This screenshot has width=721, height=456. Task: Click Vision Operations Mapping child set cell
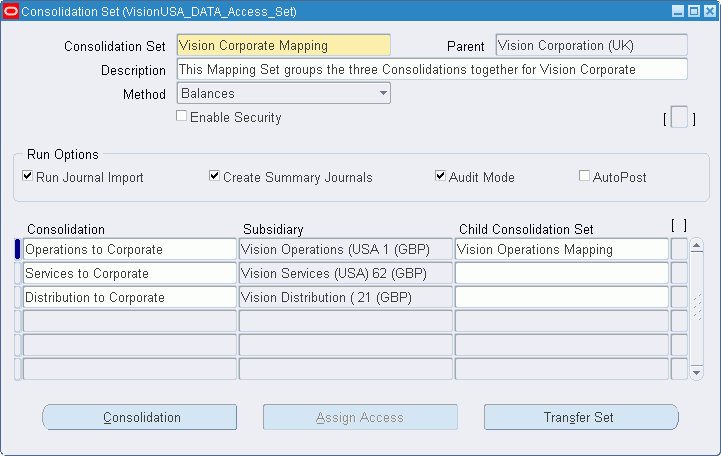click(561, 249)
